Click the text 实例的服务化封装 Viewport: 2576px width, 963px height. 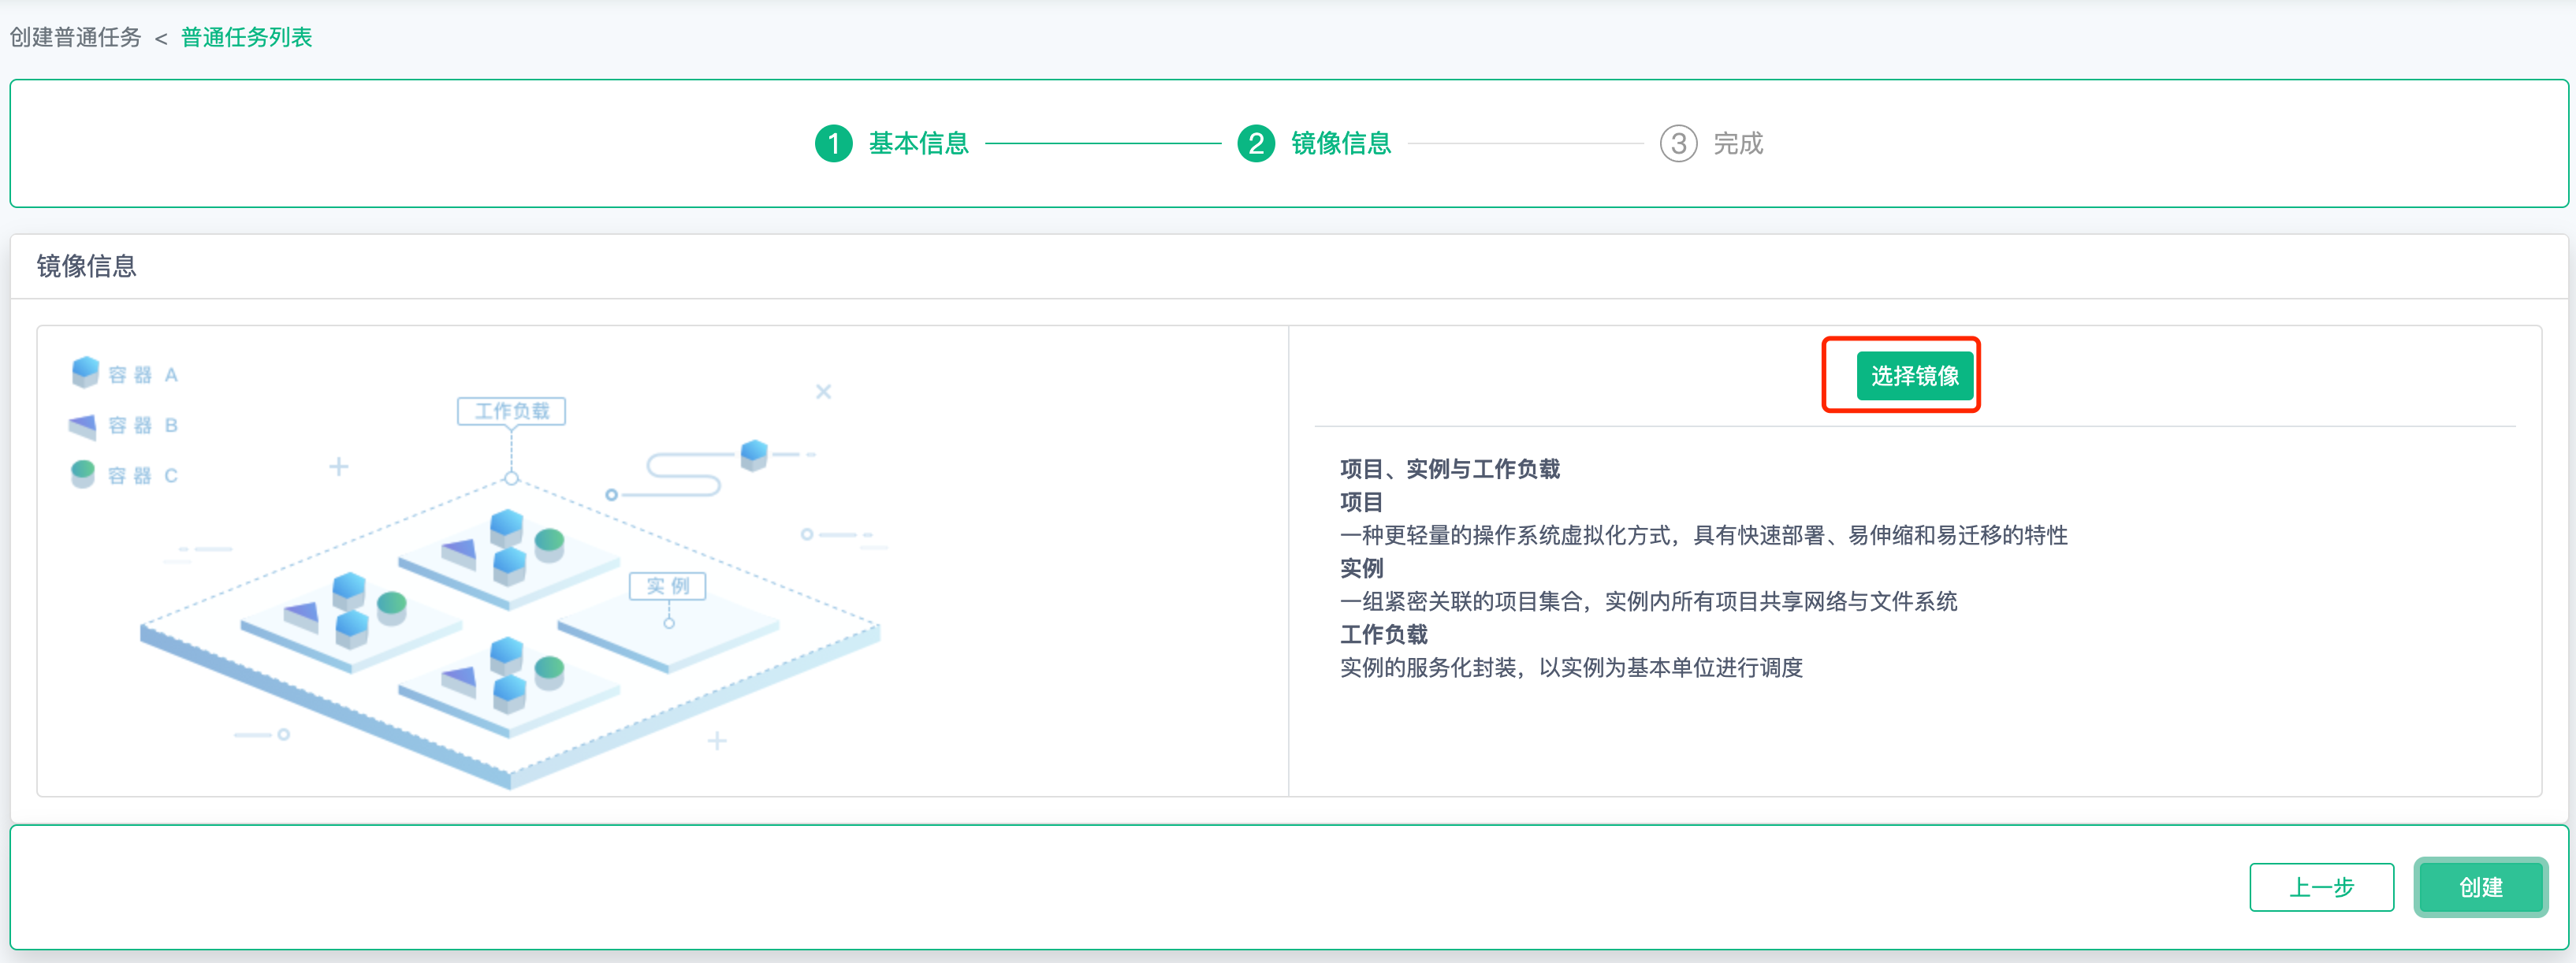[1428, 667]
